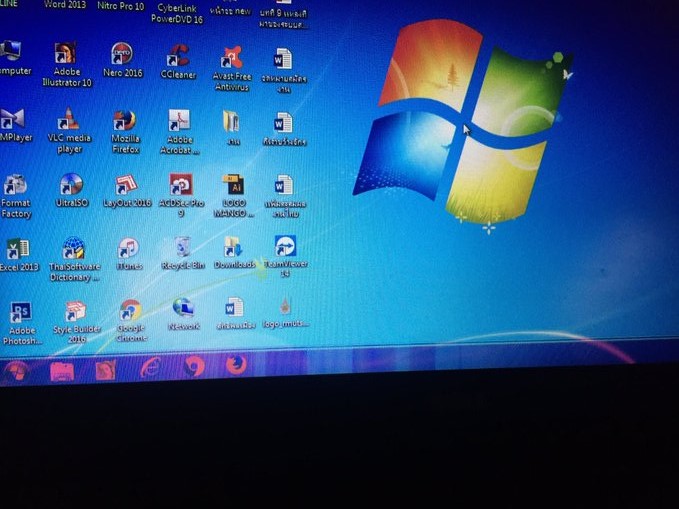
Task: Select the Word document beside Avast icon
Action: [x=283, y=59]
